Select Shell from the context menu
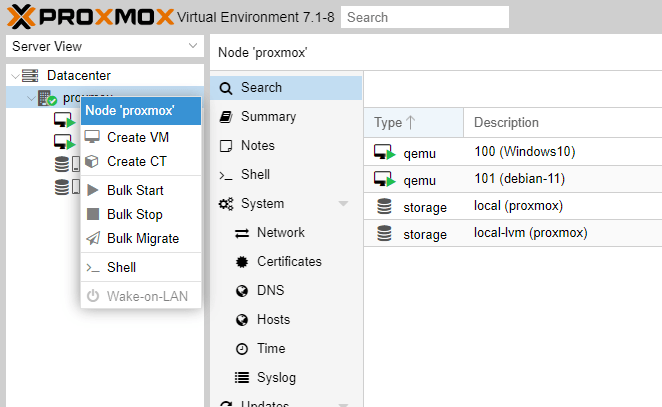 (121, 267)
